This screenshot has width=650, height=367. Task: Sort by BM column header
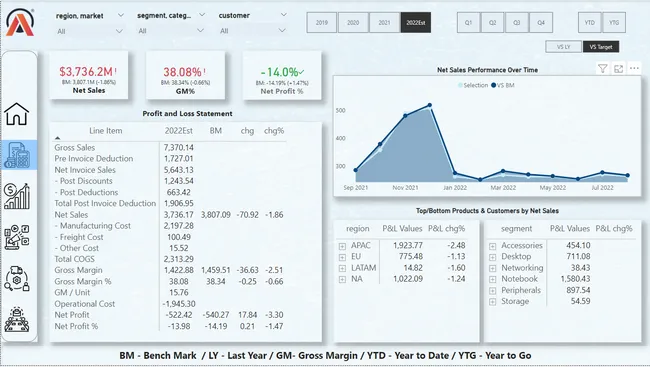coord(216,131)
